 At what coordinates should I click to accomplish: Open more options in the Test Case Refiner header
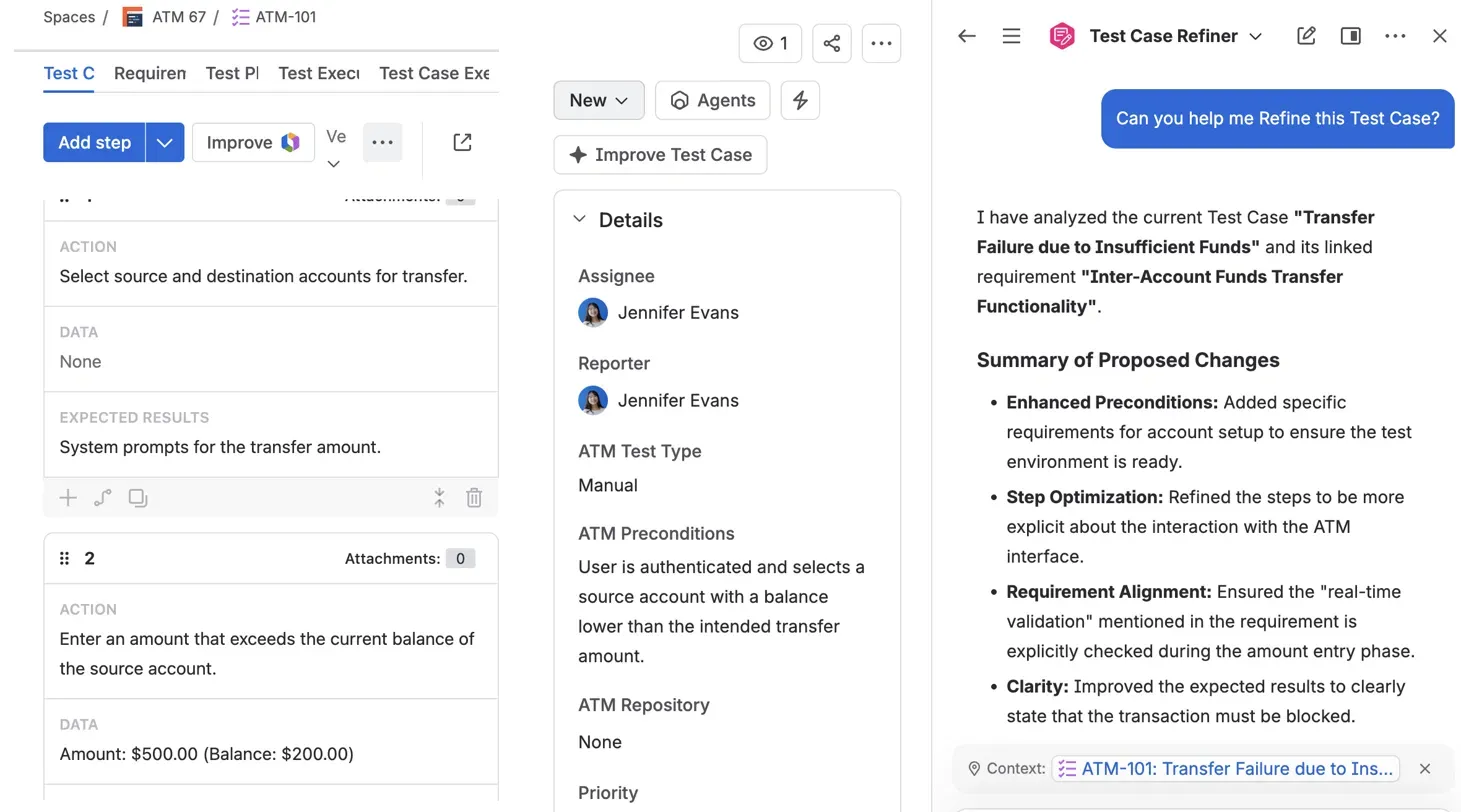click(x=1395, y=36)
